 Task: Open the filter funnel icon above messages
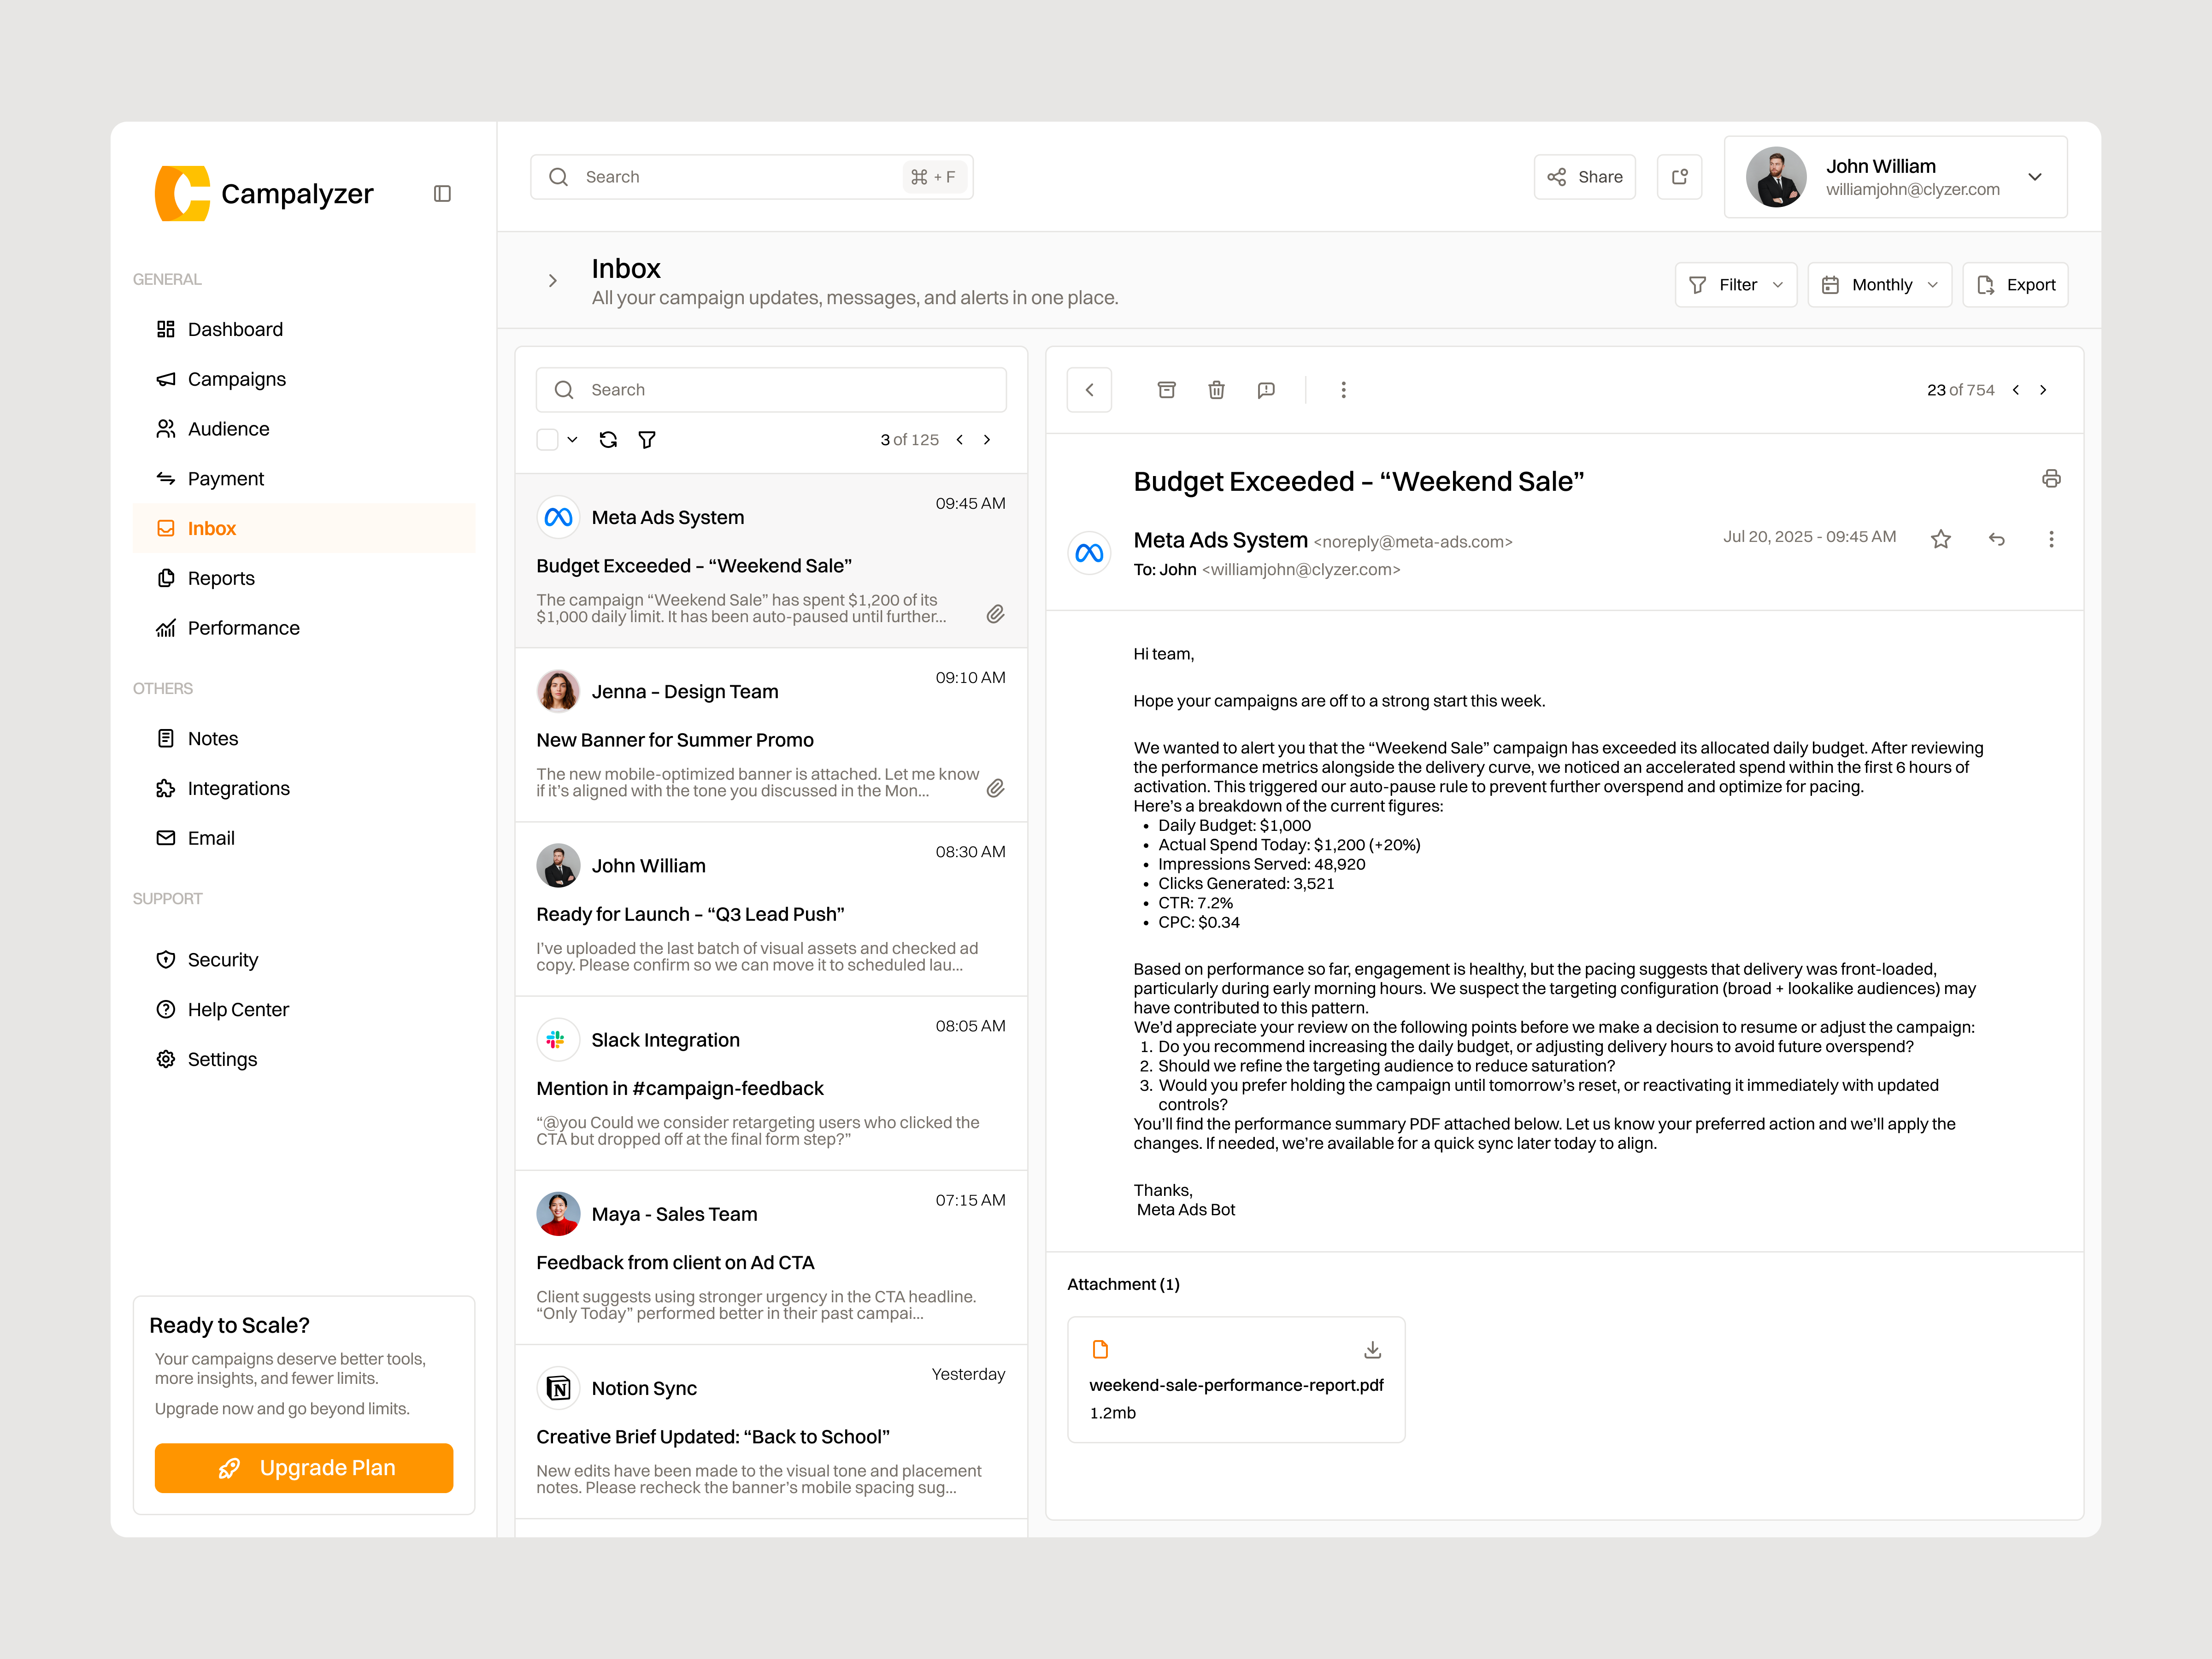[x=647, y=439]
